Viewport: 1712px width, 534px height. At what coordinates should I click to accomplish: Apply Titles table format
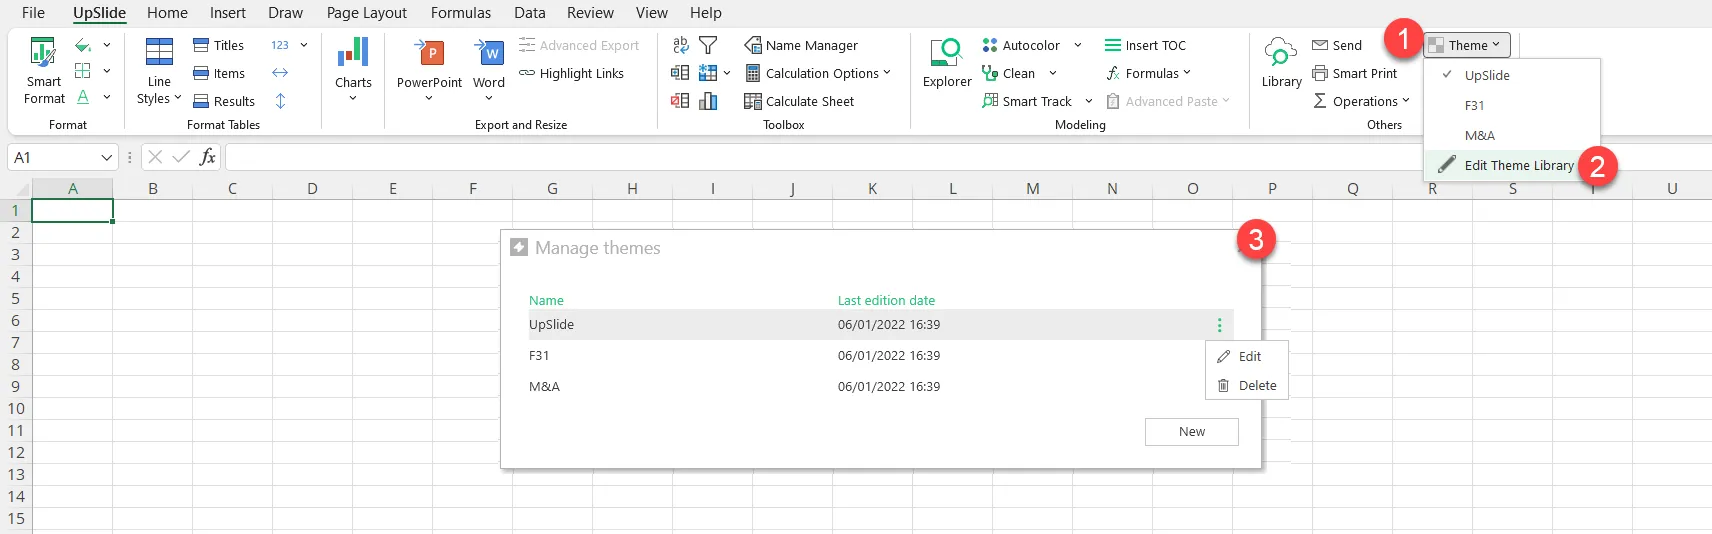click(x=218, y=45)
